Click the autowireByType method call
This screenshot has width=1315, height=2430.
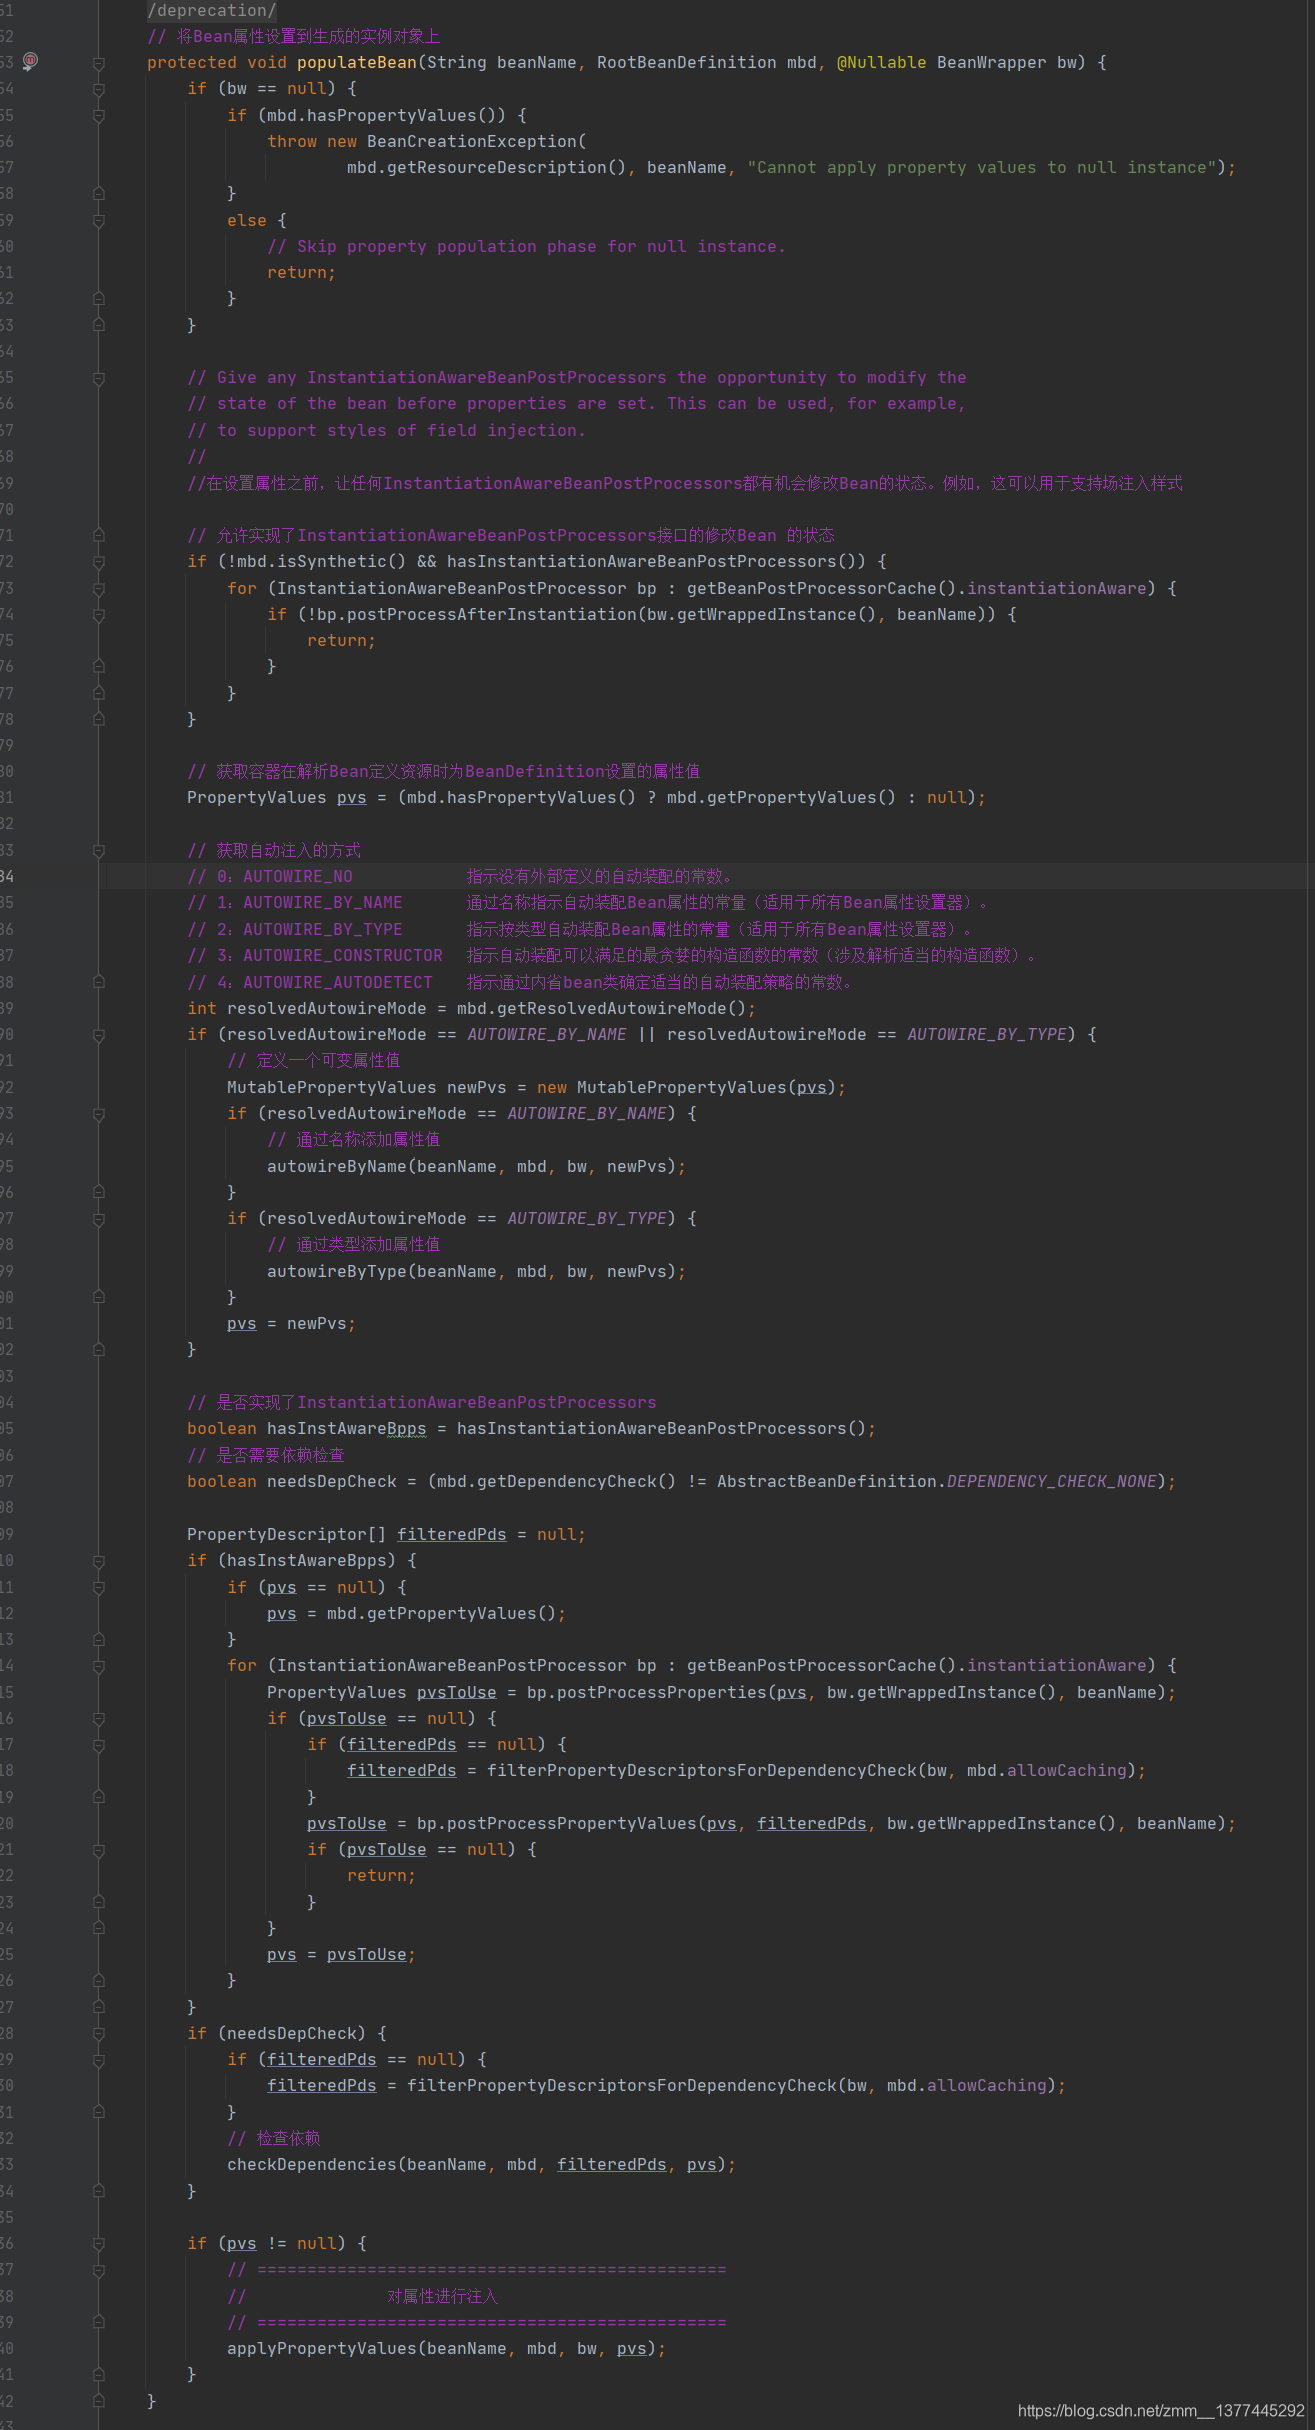pos(336,1271)
